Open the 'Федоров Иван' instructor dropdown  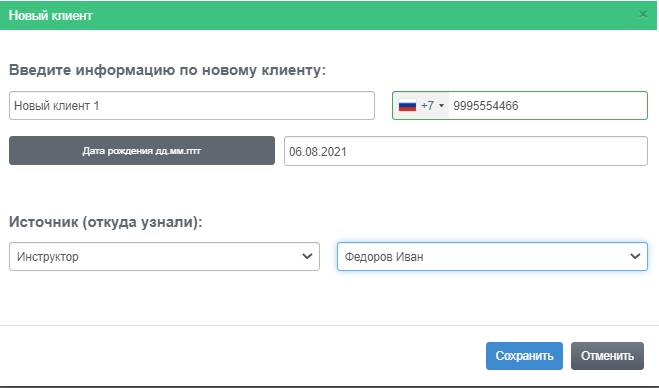[492, 256]
